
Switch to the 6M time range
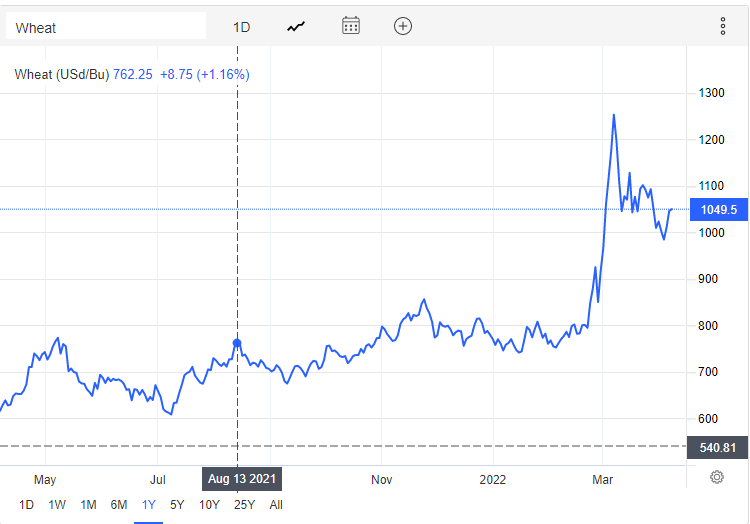pos(119,505)
